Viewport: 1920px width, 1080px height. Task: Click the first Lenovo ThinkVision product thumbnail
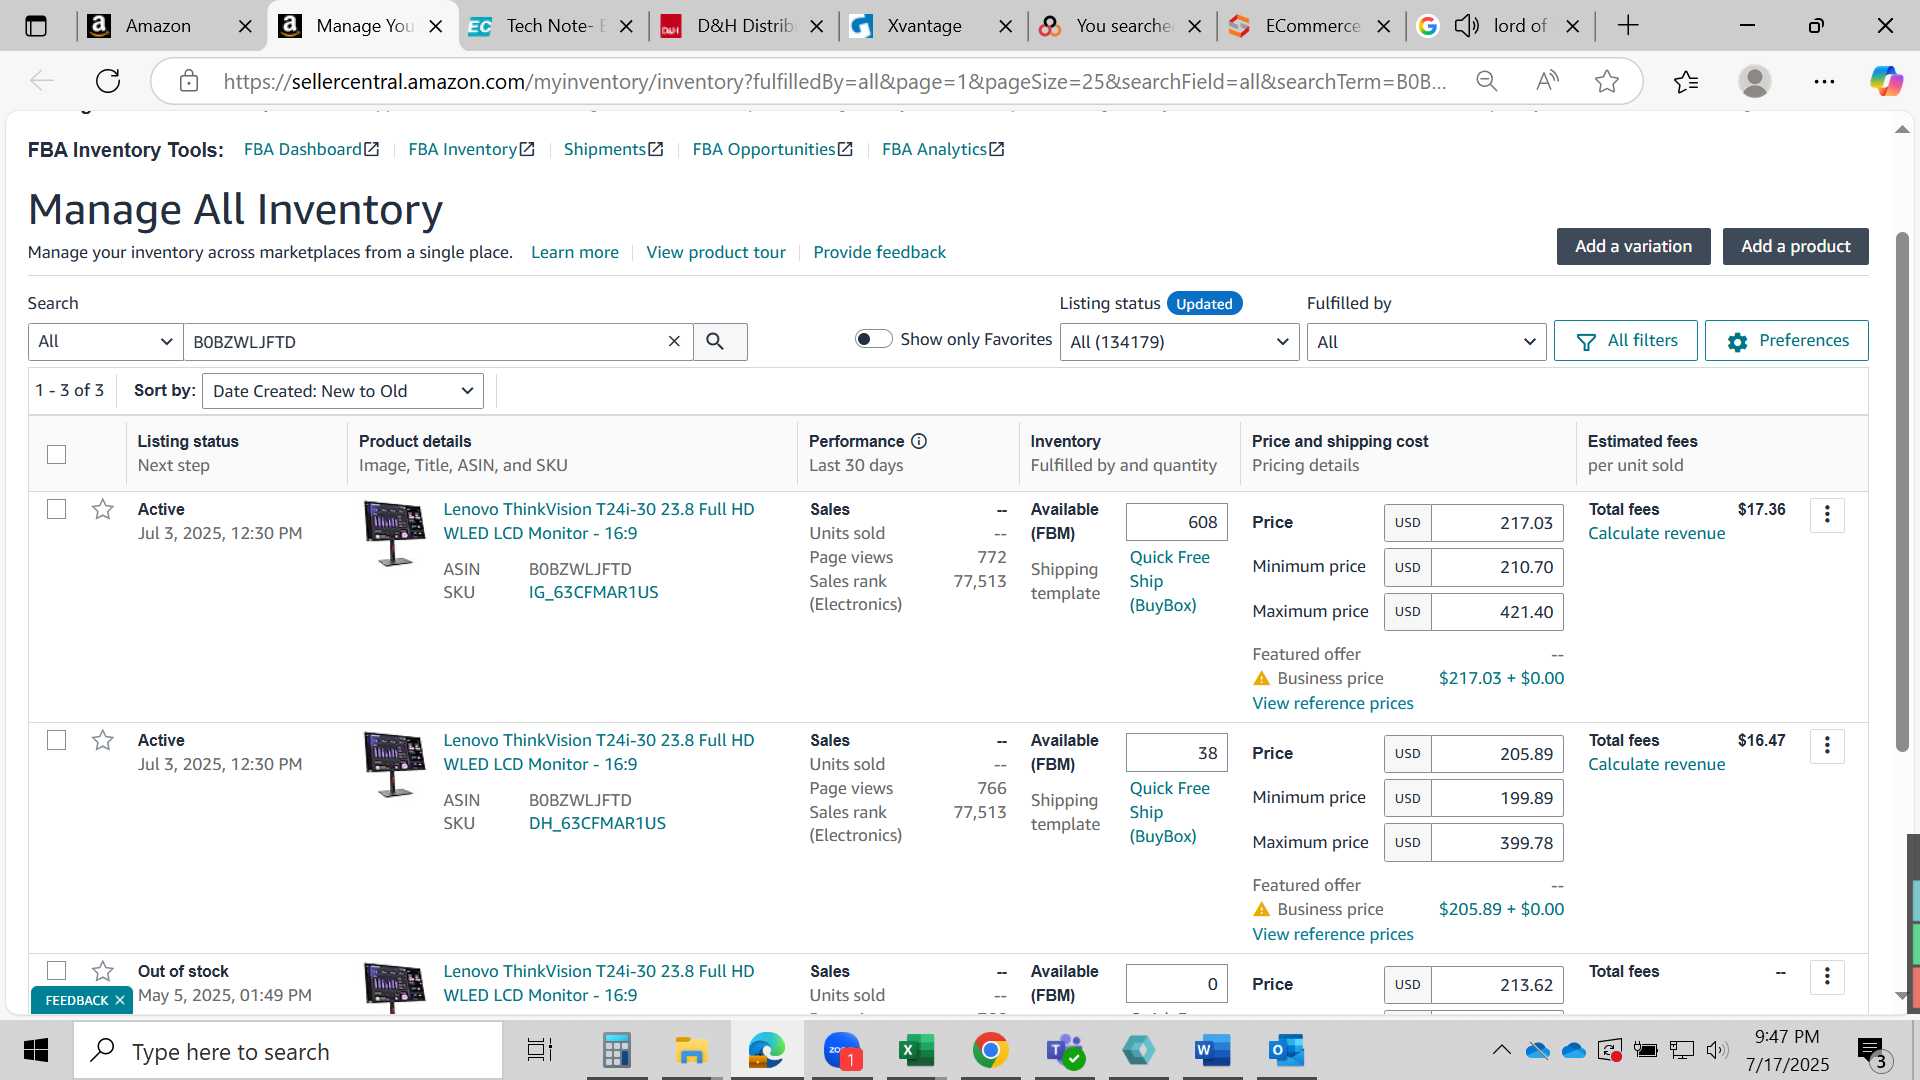pos(394,533)
